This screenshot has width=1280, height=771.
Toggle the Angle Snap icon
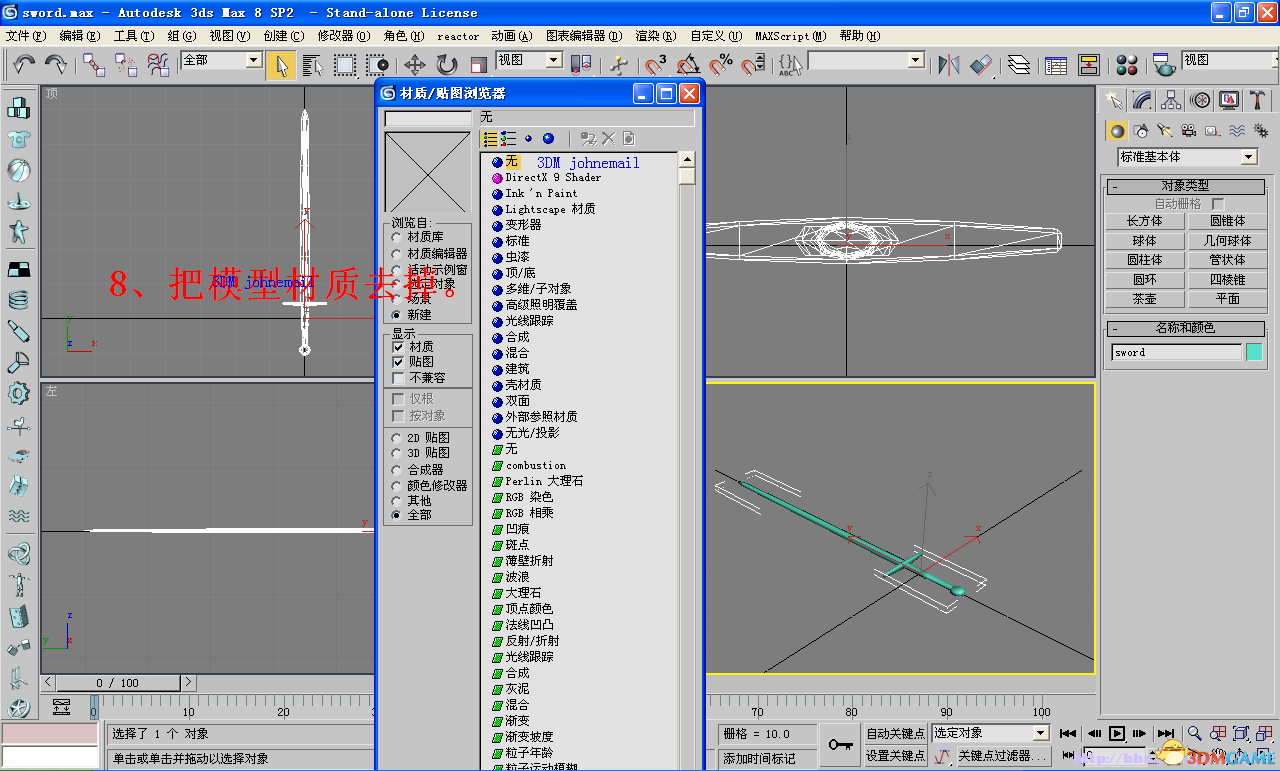pyautogui.click(x=689, y=65)
